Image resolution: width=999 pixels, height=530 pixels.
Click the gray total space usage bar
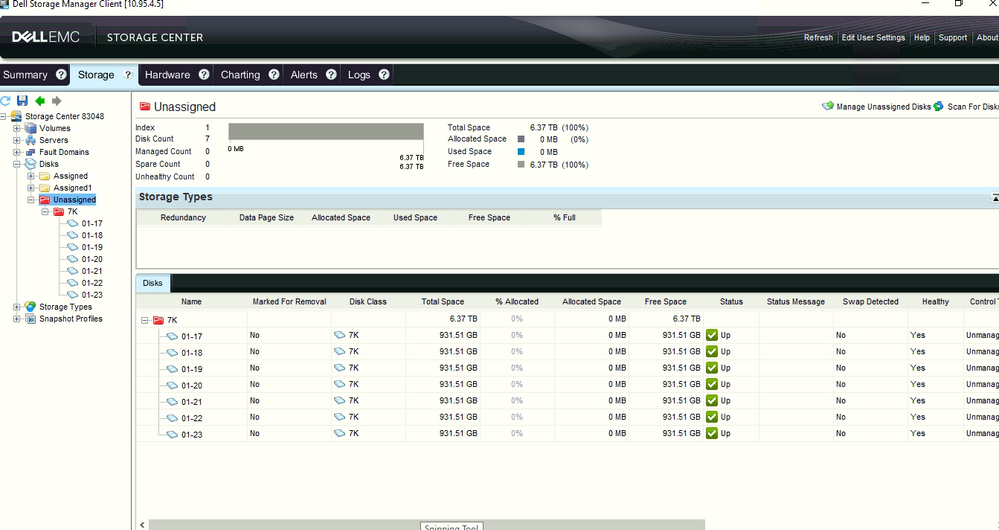(326, 132)
